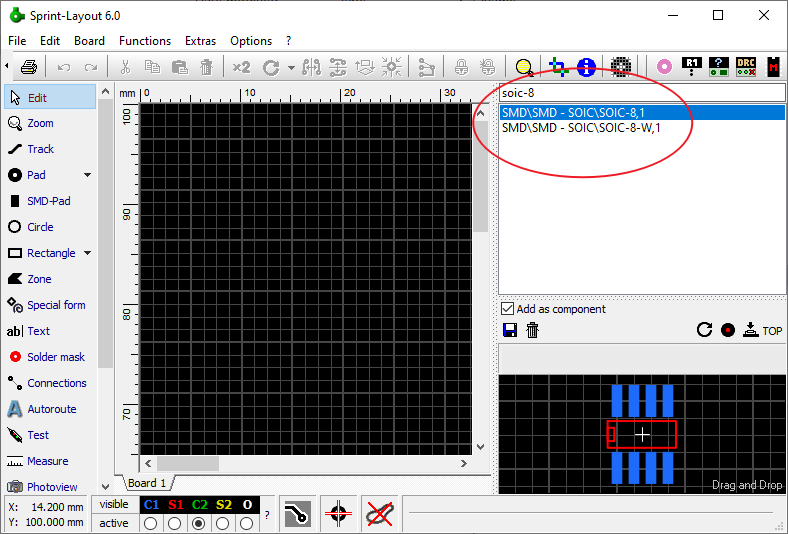Click the Print icon in the toolbar

pos(29,67)
